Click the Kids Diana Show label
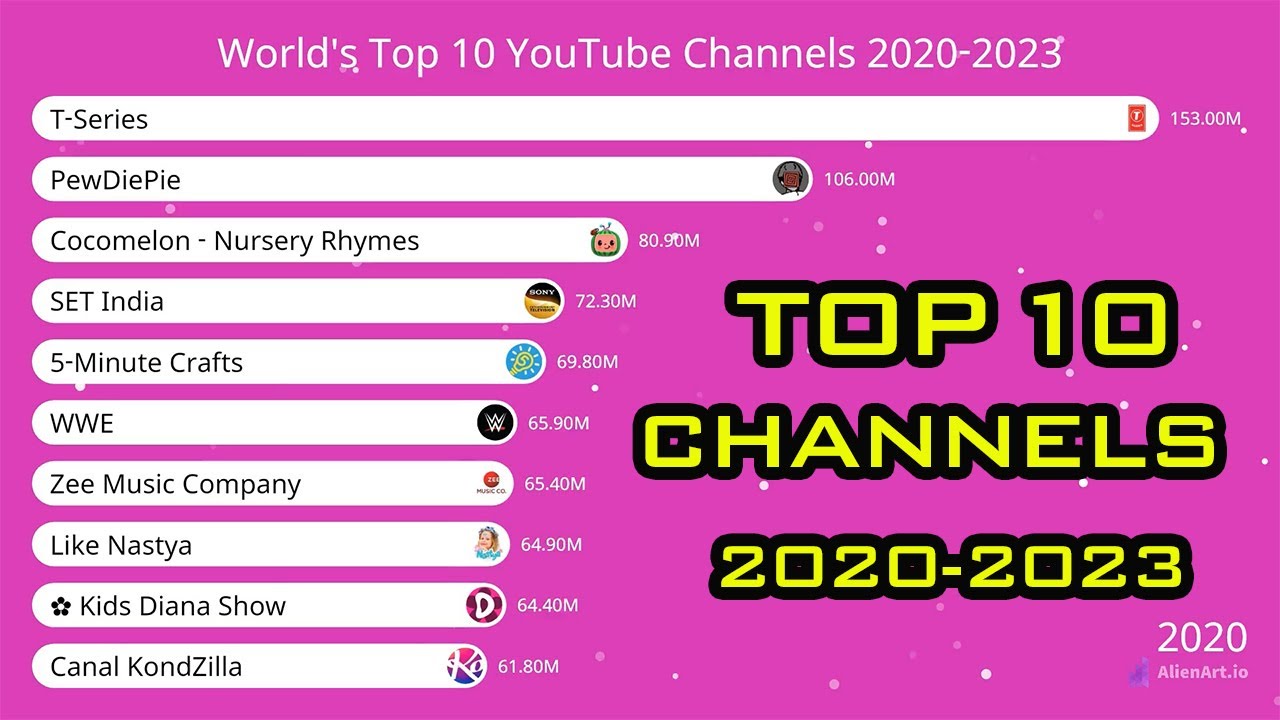Screen dimensions: 1280x720 (168, 606)
